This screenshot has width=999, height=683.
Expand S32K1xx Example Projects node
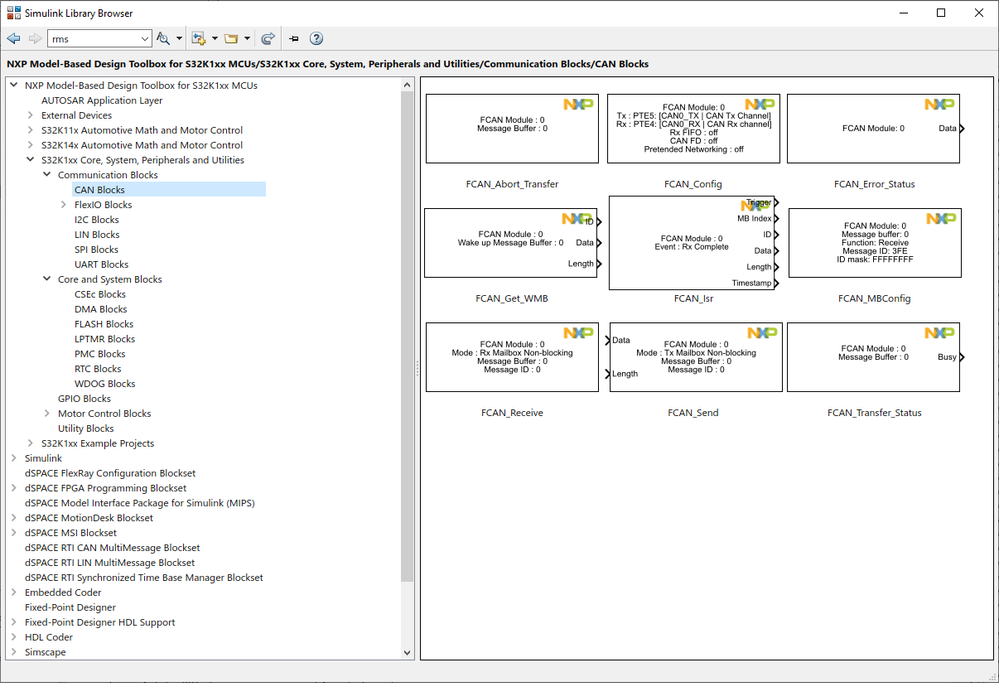point(31,443)
